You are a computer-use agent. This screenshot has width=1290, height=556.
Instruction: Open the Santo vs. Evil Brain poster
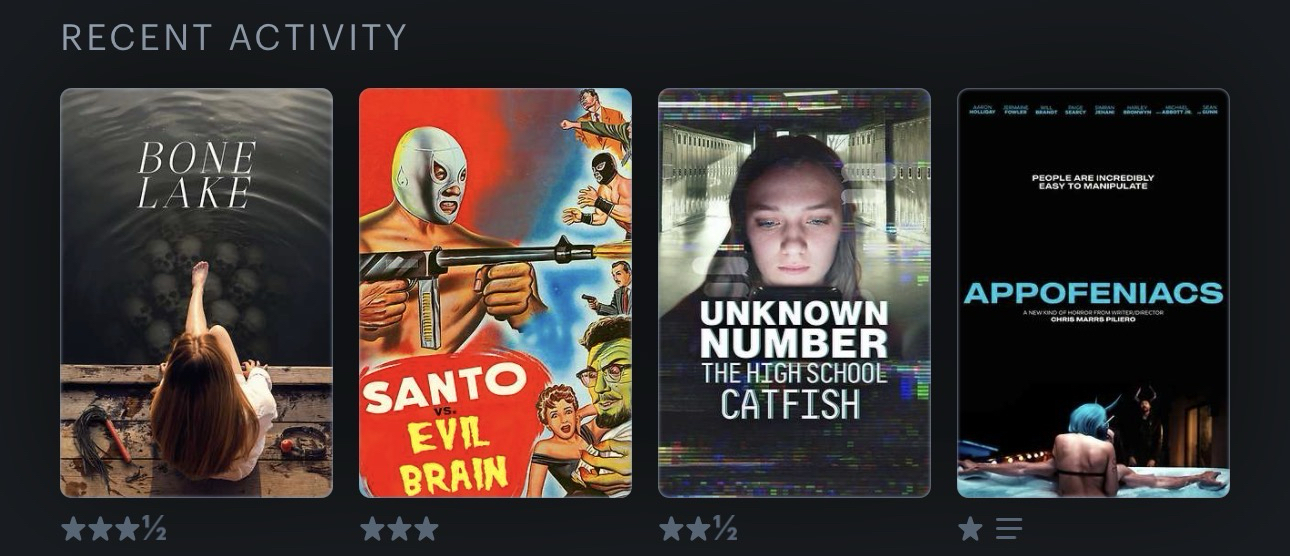pyautogui.click(x=495, y=293)
